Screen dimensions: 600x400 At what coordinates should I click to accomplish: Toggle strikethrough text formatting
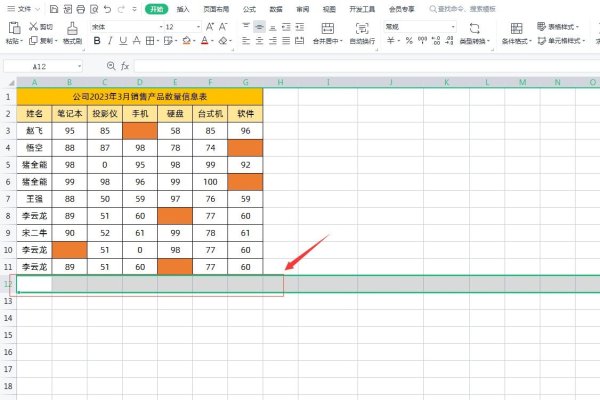(137, 41)
